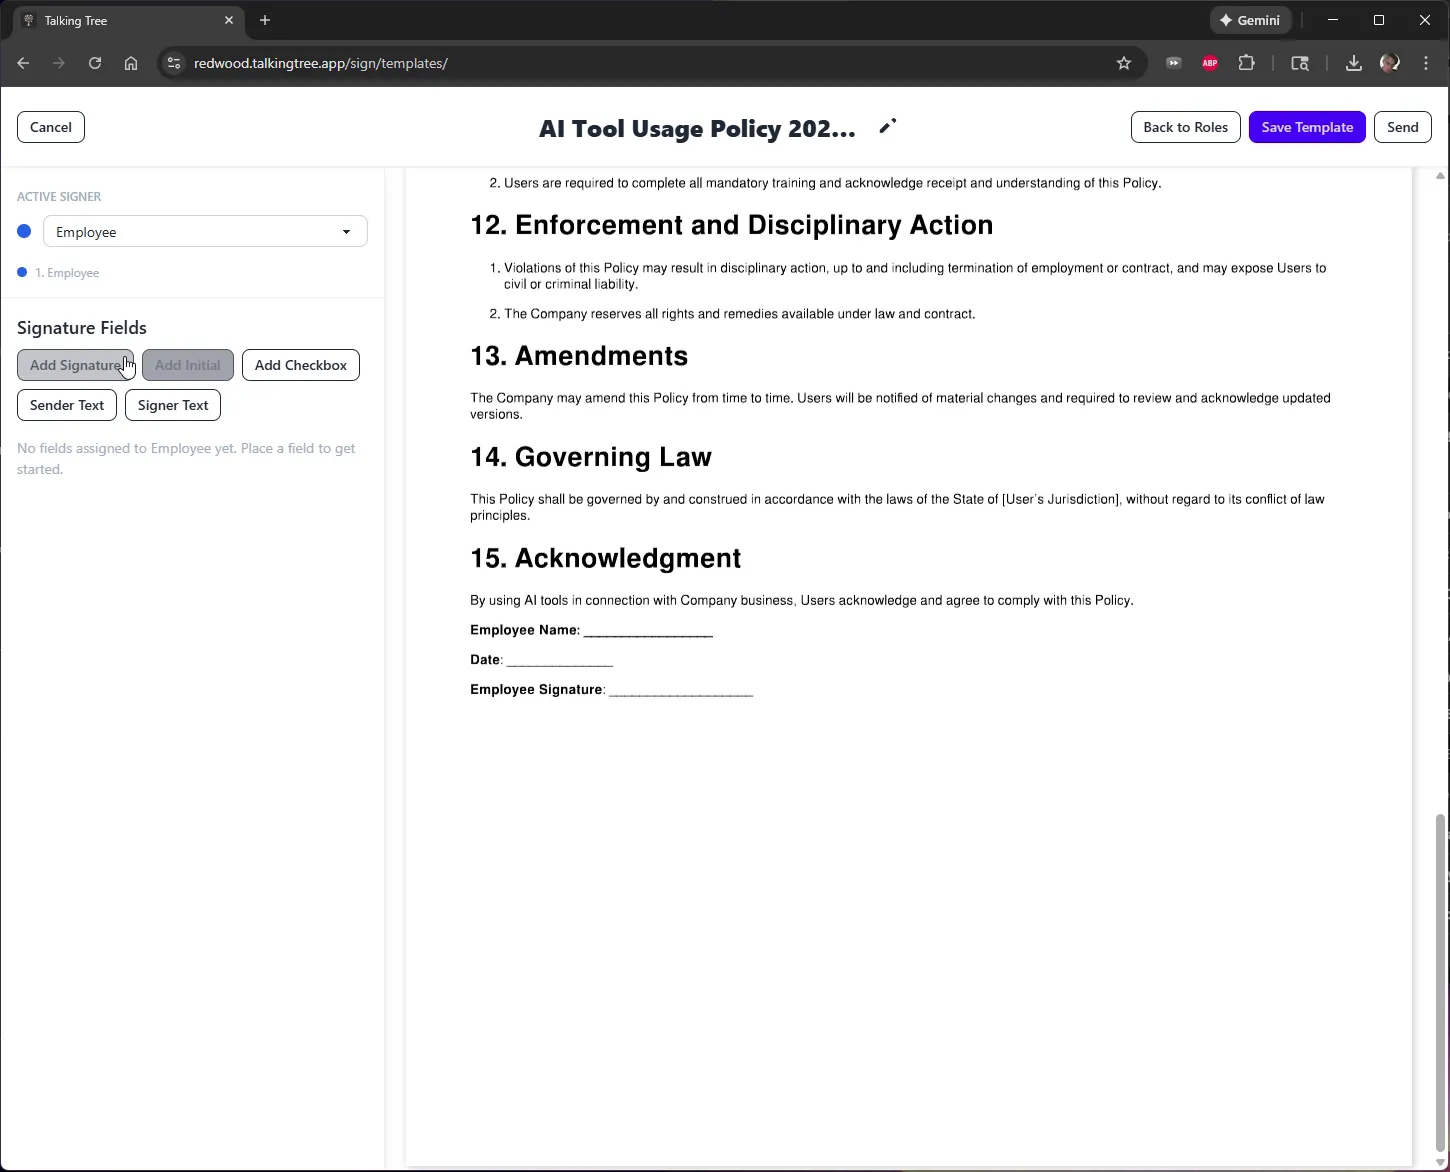Click '12. Enforcement and Disciplinary Action' heading
This screenshot has height=1172, width=1450.
point(731,225)
